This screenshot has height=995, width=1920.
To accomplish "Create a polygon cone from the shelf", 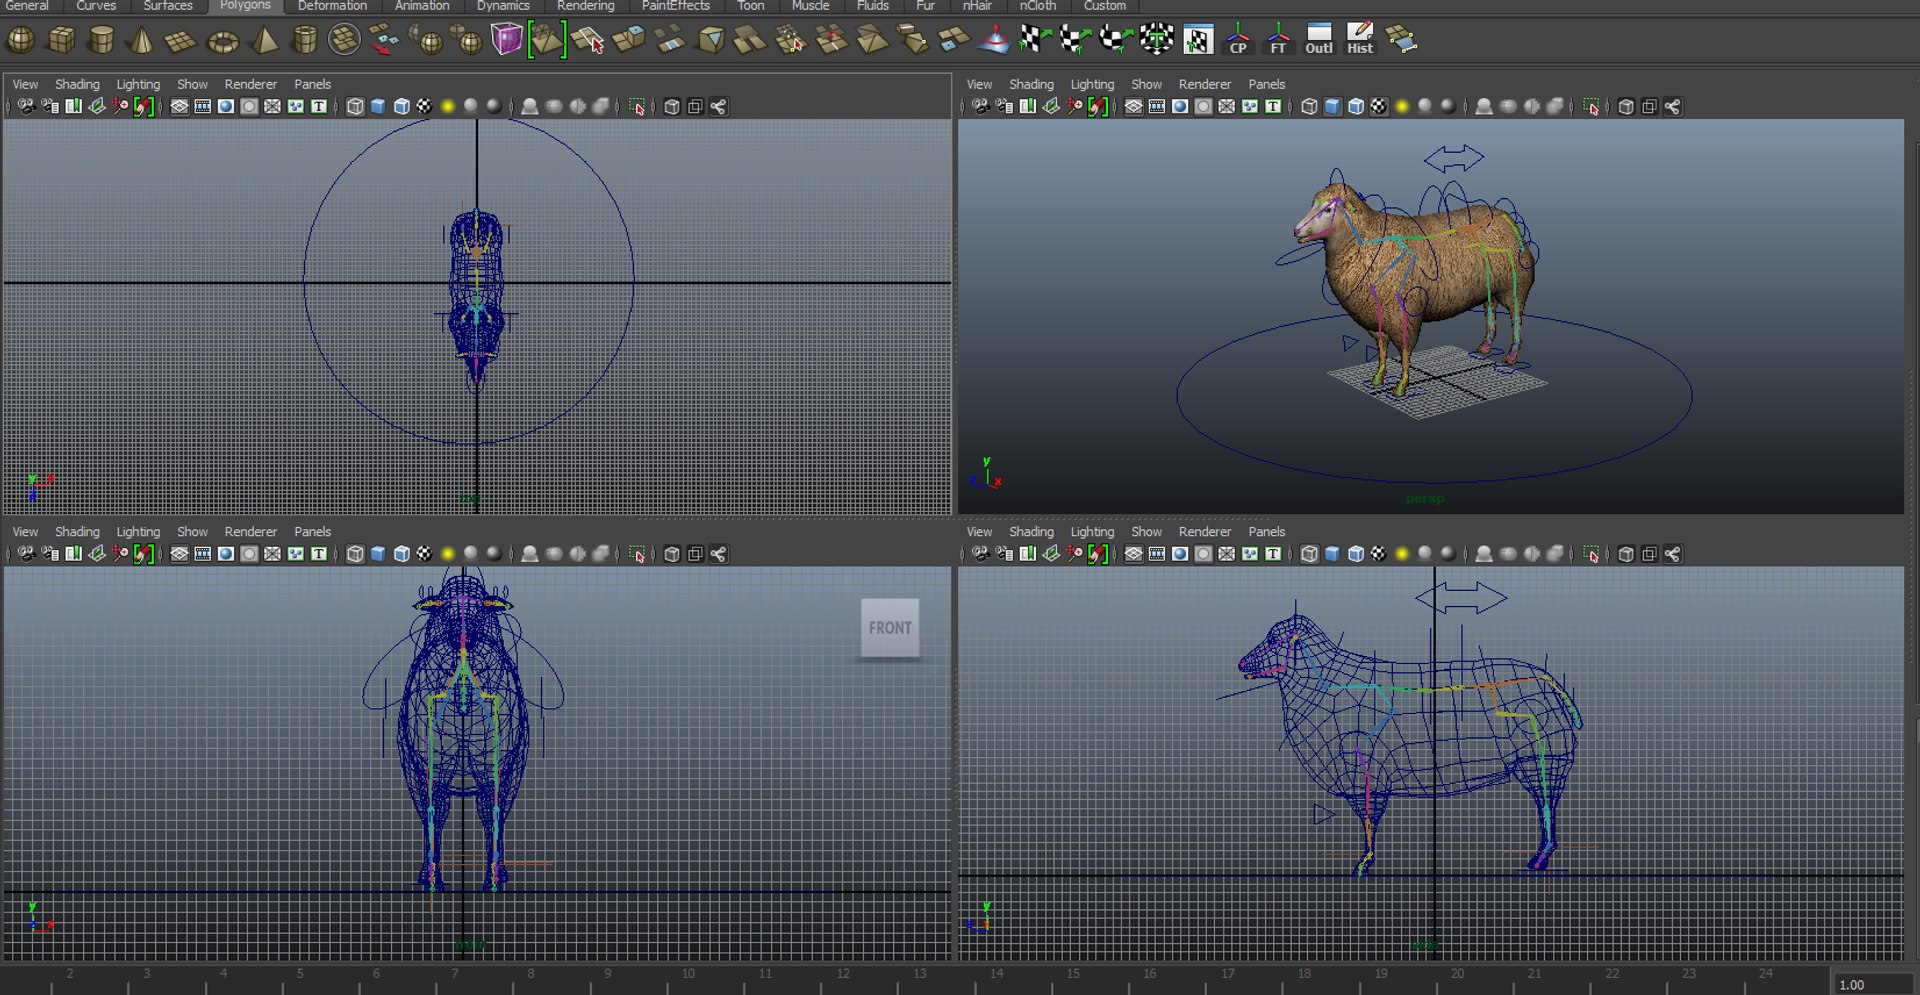I will click(141, 41).
